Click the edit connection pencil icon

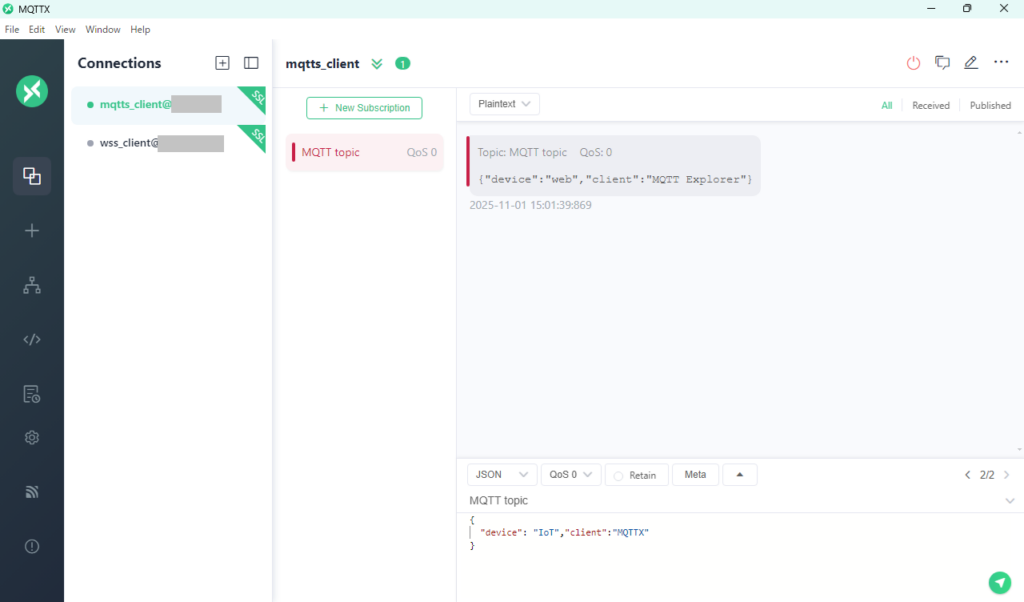click(970, 63)
